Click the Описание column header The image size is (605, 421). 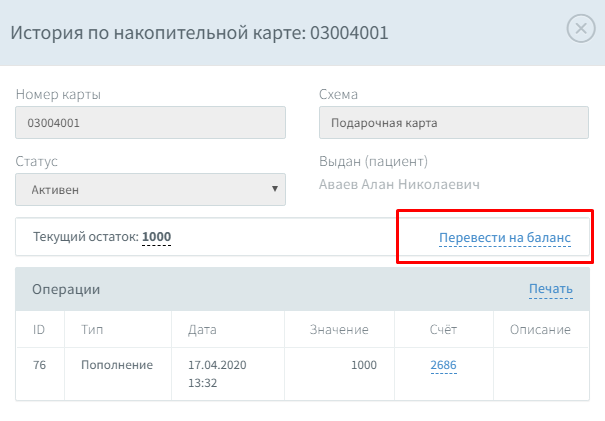click(540, 330)
